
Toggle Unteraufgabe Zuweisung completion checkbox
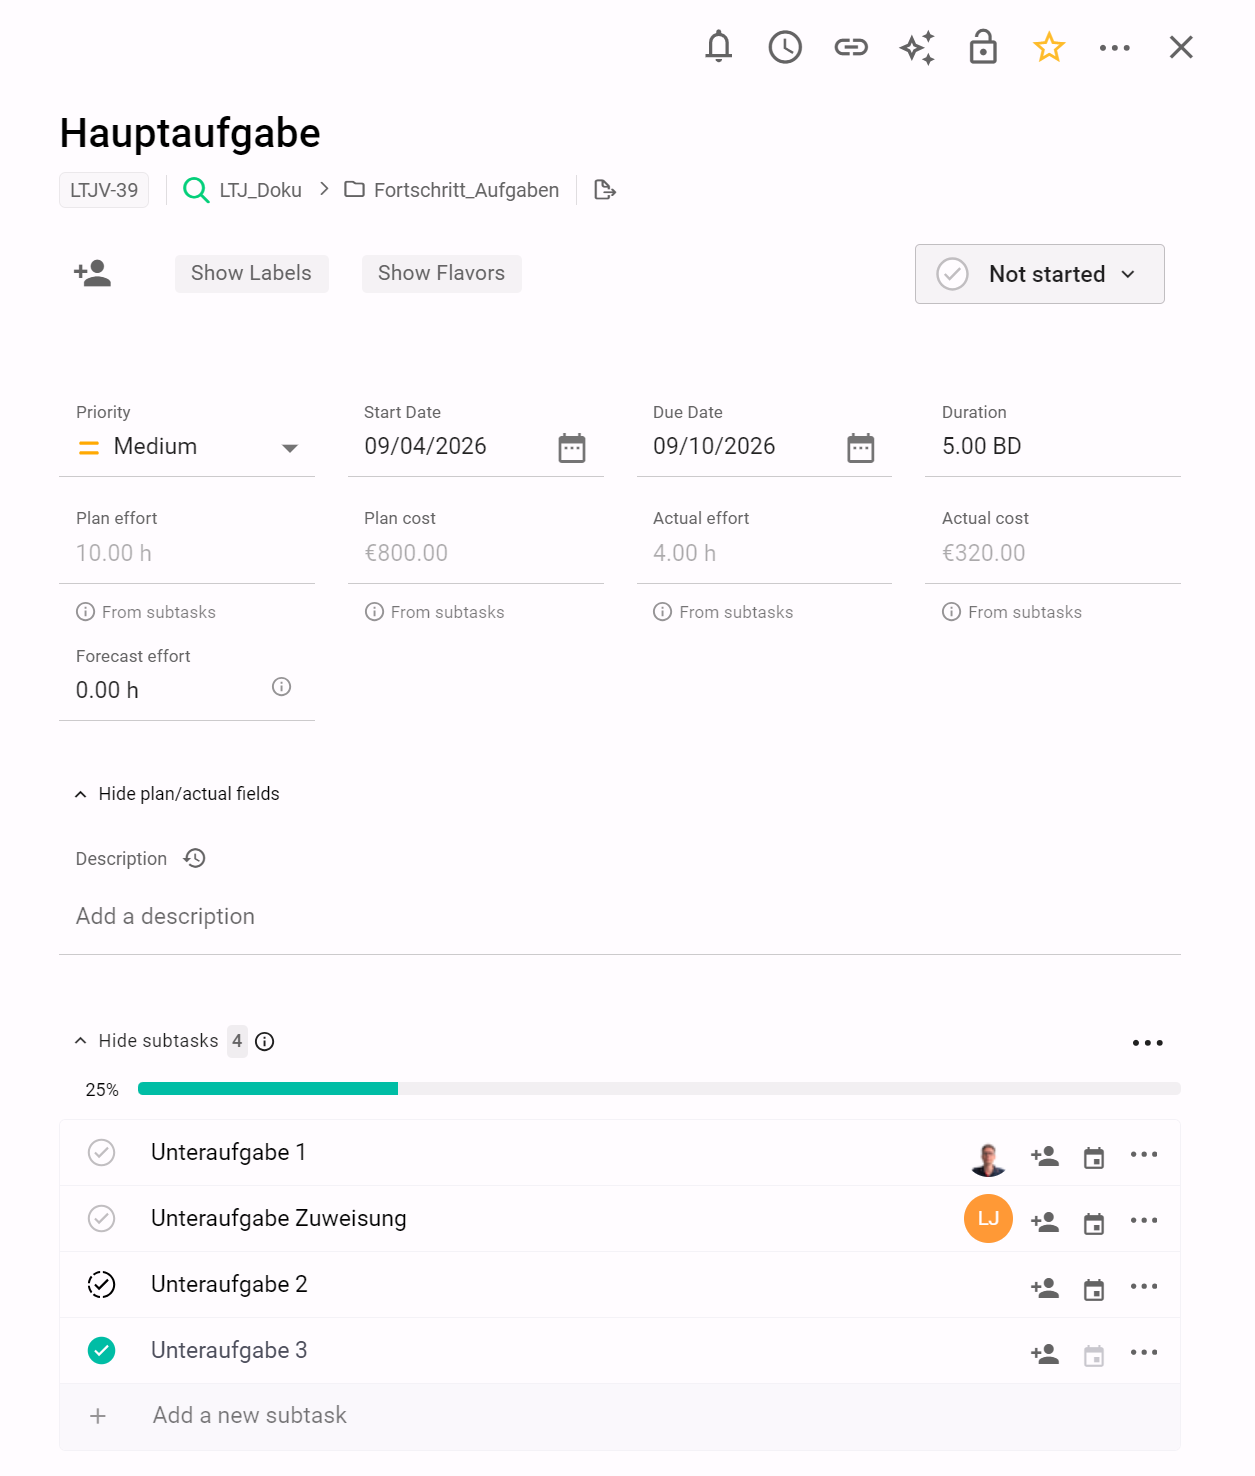102,1219
